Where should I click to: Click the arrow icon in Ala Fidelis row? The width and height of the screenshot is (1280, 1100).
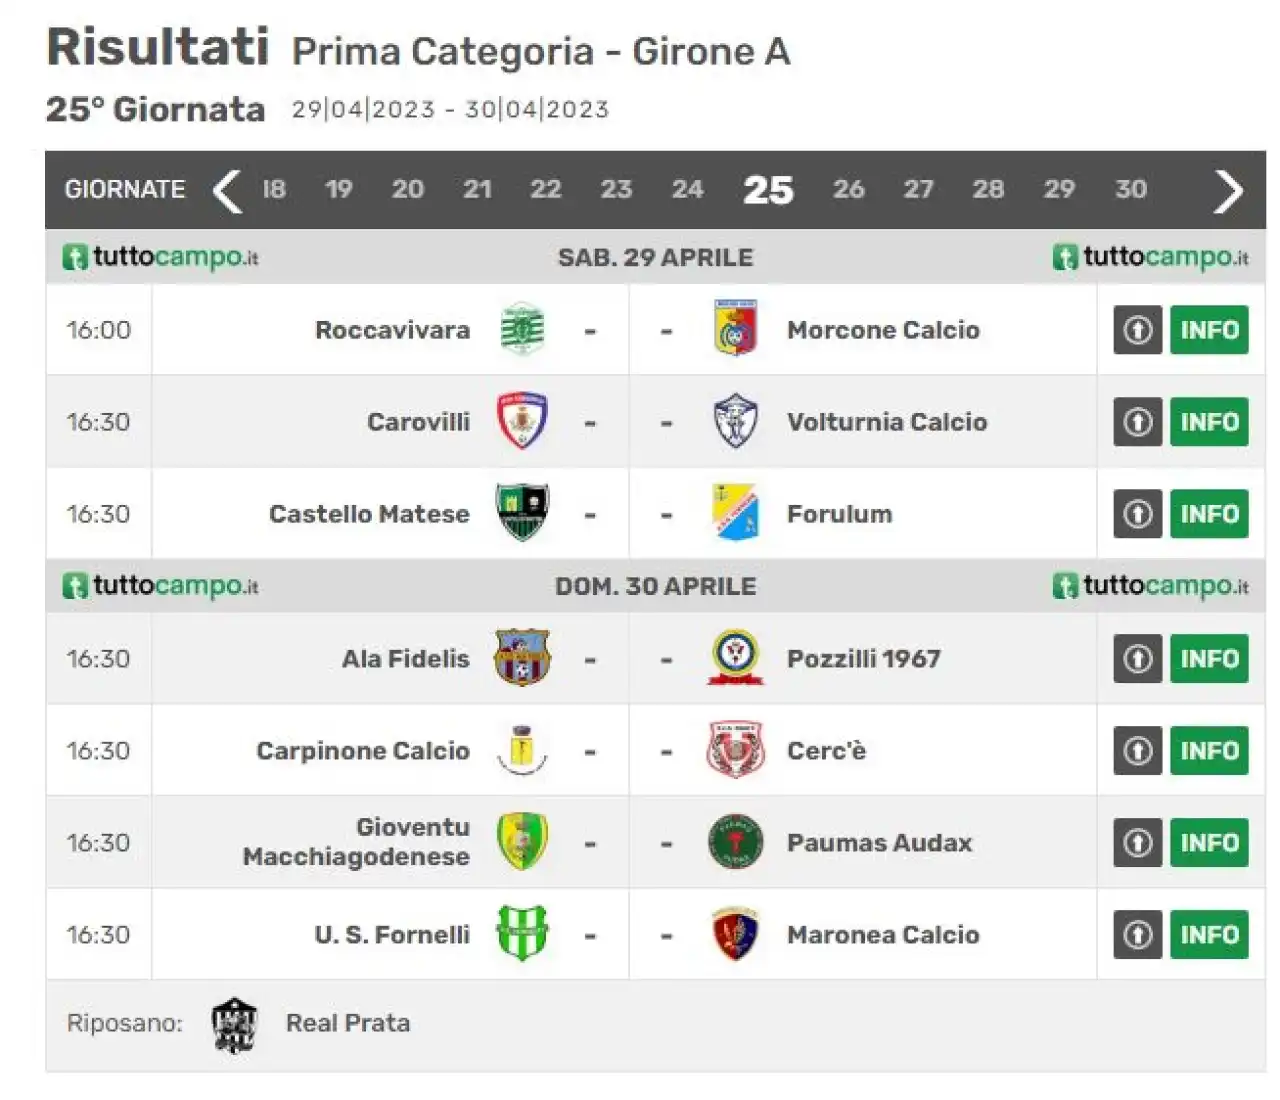[1138, 659]
